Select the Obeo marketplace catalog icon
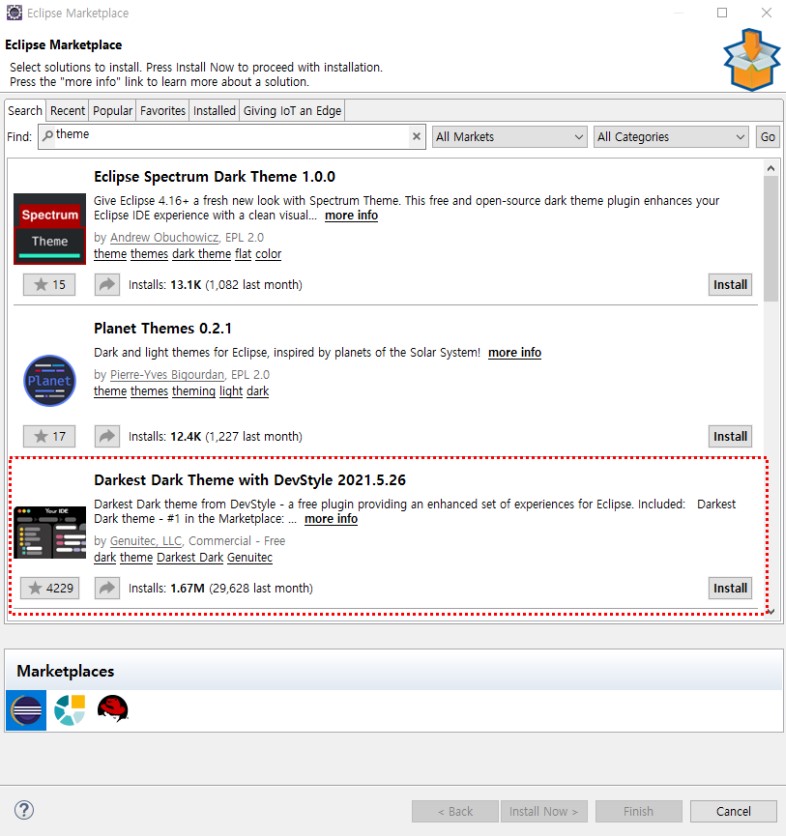Image resolution: width=786 pixels, height=836 pixels. point(70,710)
